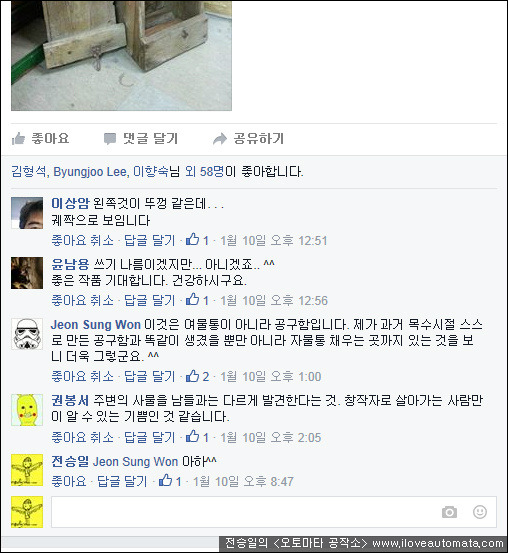
Task: Open the 외 58명 likers list
Action: [205, 172]
